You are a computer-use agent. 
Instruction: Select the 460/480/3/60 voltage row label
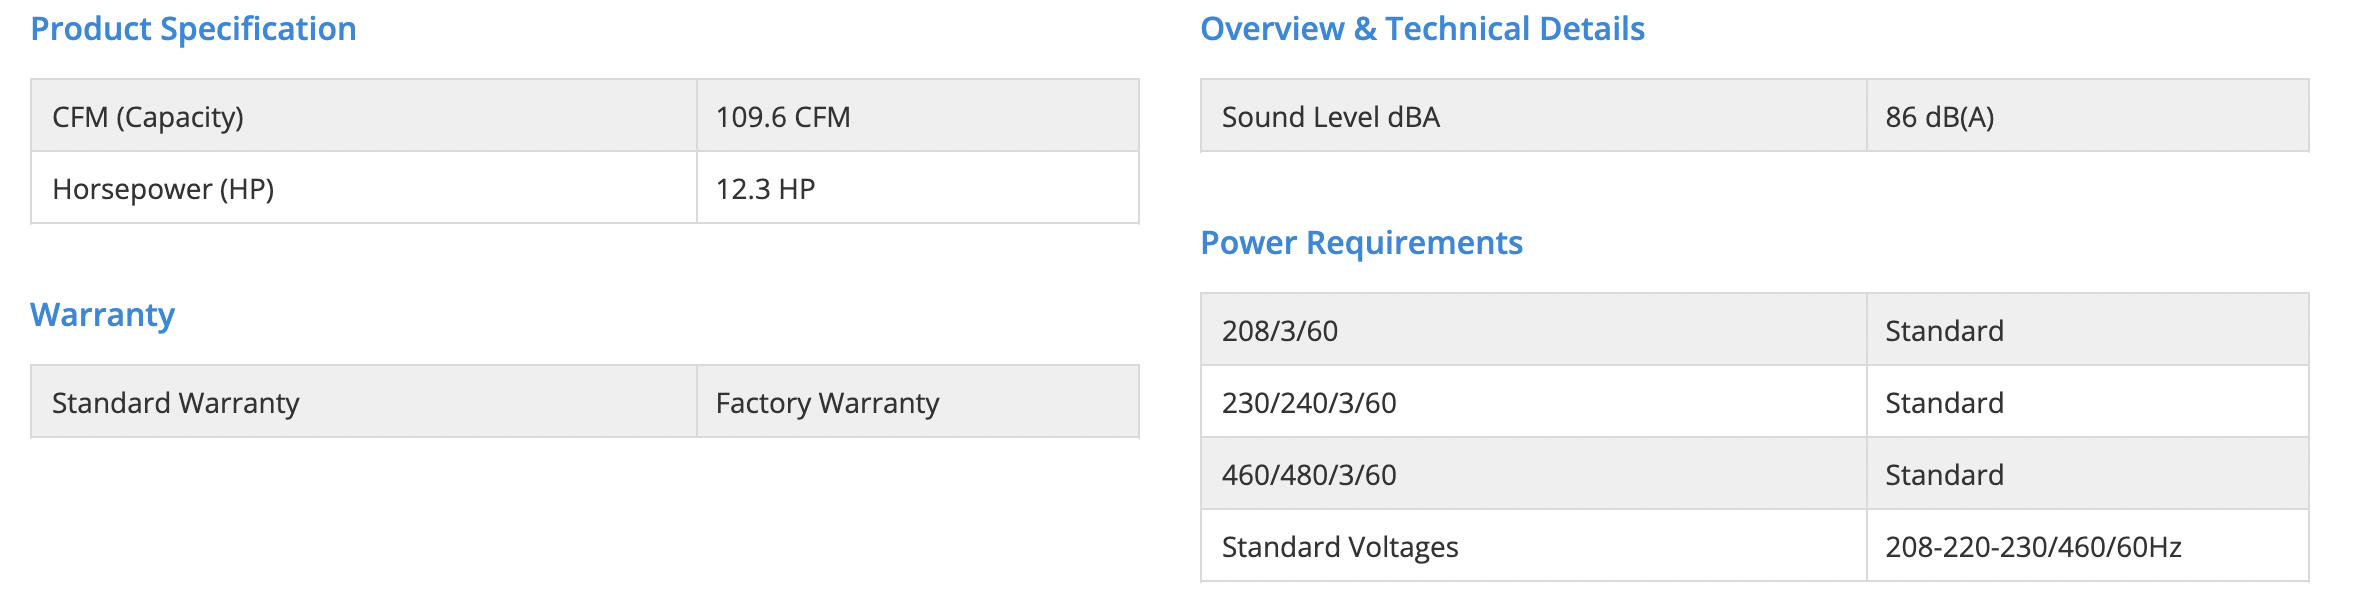tap(1308, 475)
